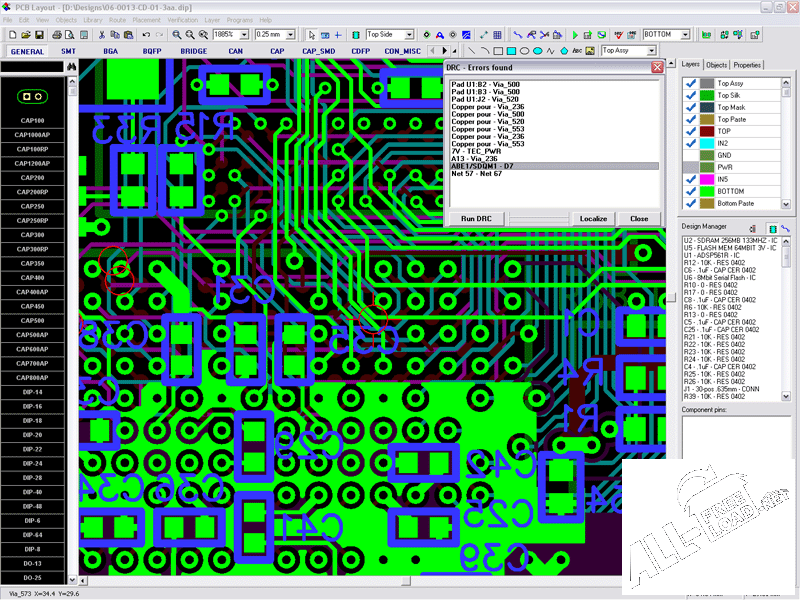Image resolution: width=800 pixels, height=600 pixels.
Task: Uncheck the Top Silk layer visibility
Action: coord(690,96)
